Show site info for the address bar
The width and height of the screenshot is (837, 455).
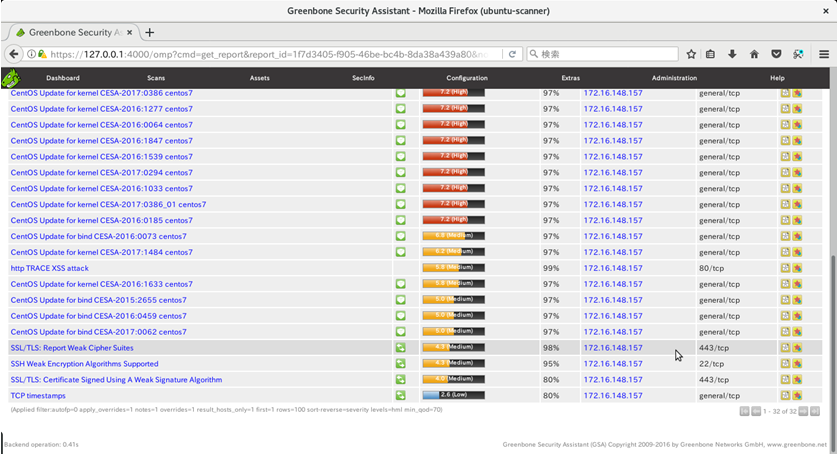click(x=31, y=54)
